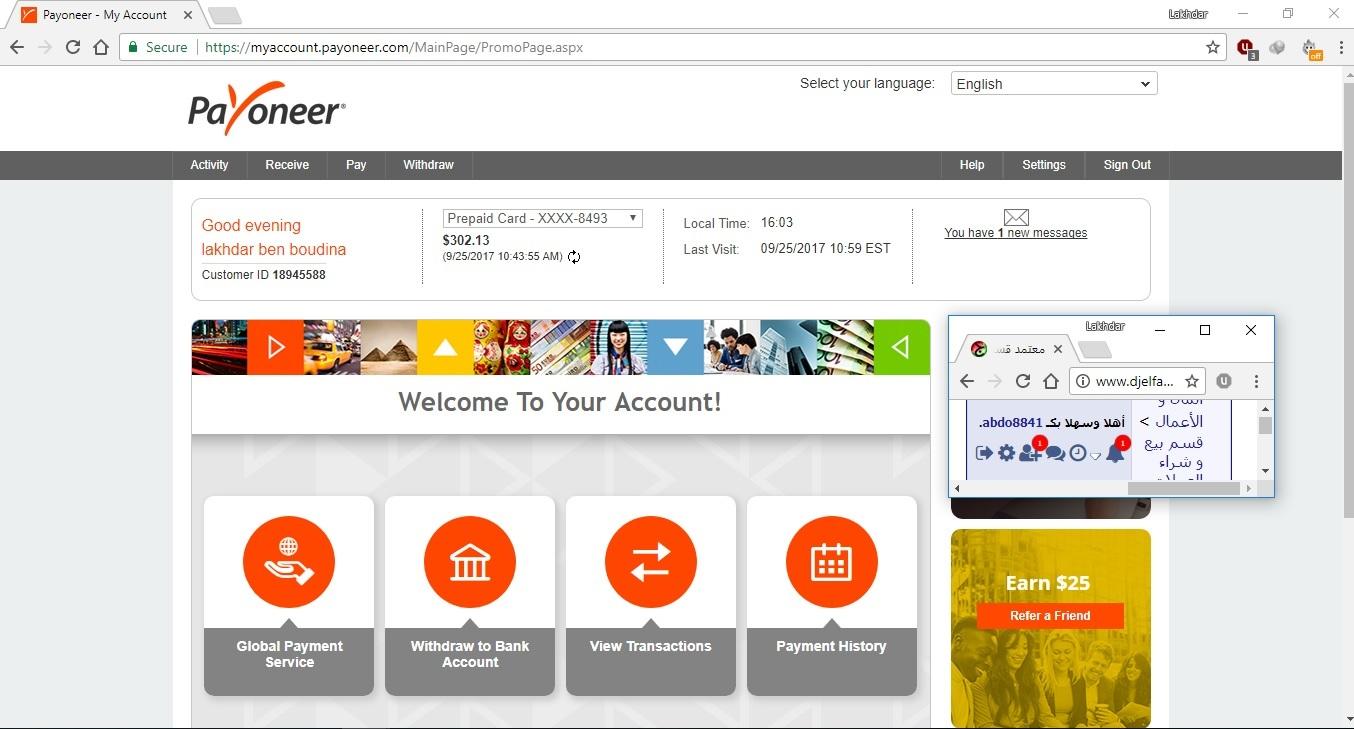Open the Withdraw menu
Viewport: 1354px width, 729px height.
click(428, 165)
